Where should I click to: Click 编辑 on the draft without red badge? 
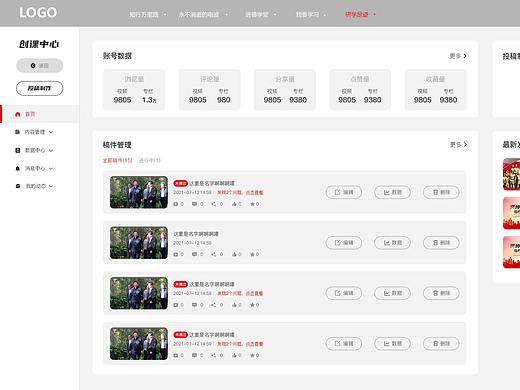[344, 243]
